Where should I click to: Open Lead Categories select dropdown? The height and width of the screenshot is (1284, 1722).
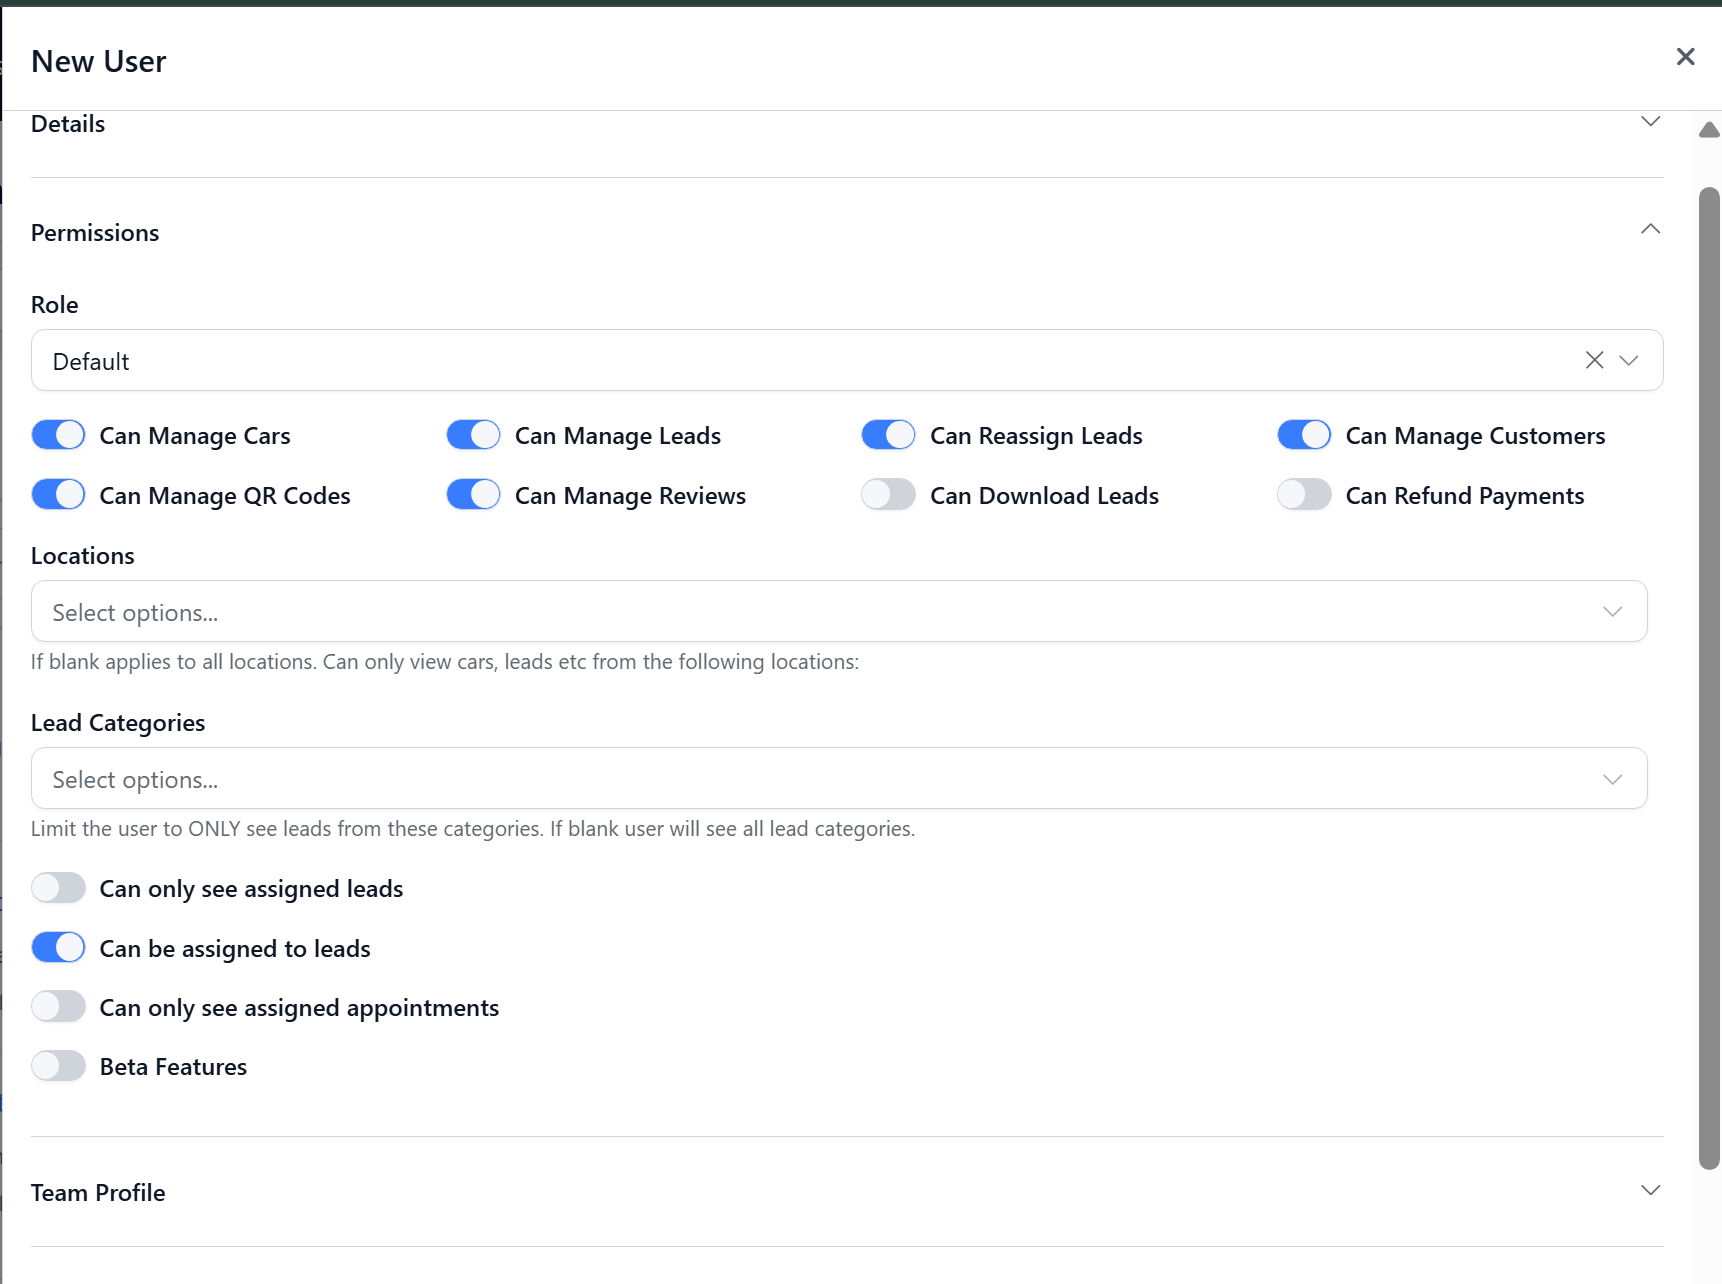(838, 779)
